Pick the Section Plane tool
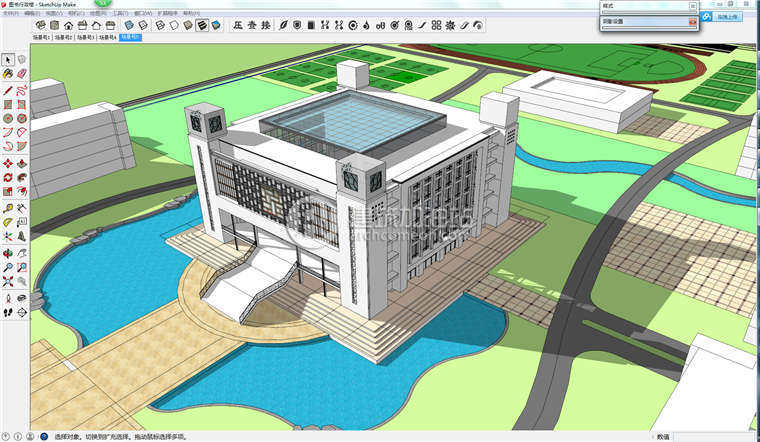Image resolution: width=760 pixels, height=442 pixels. pyautogui.click(x=22, y=313)
